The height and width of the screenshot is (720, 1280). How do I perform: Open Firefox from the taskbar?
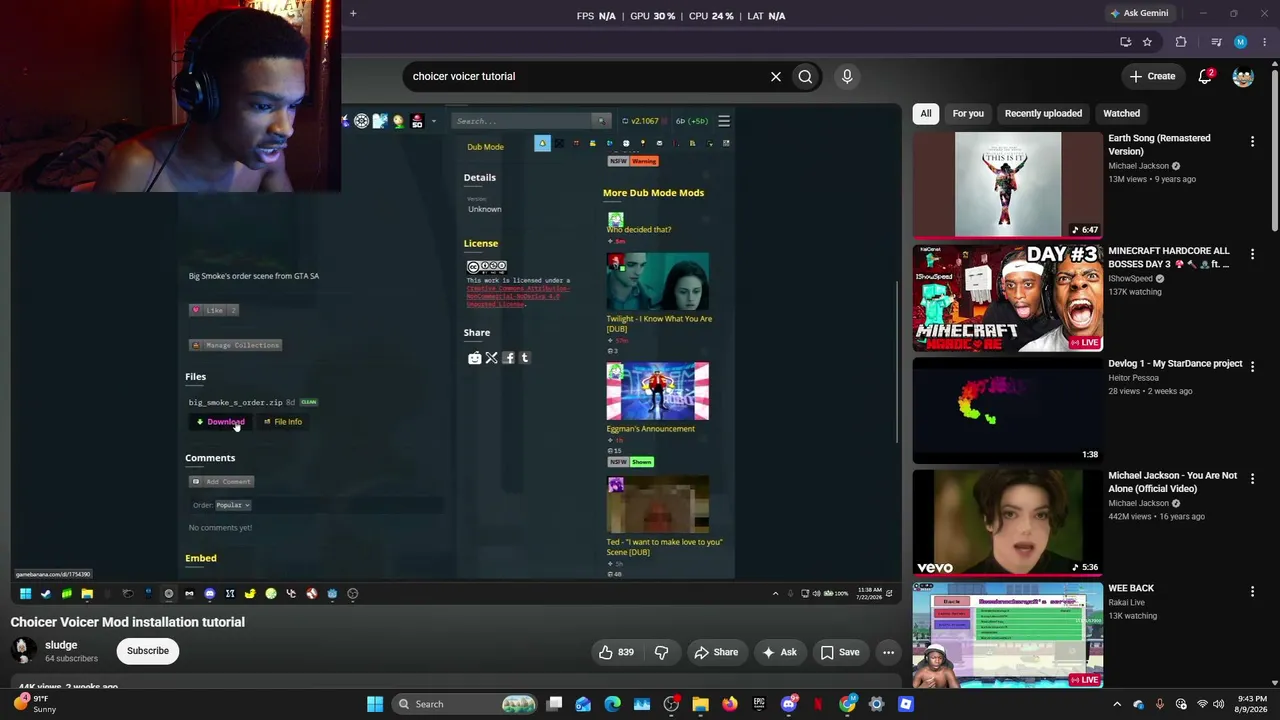click(x=730, y=704)
